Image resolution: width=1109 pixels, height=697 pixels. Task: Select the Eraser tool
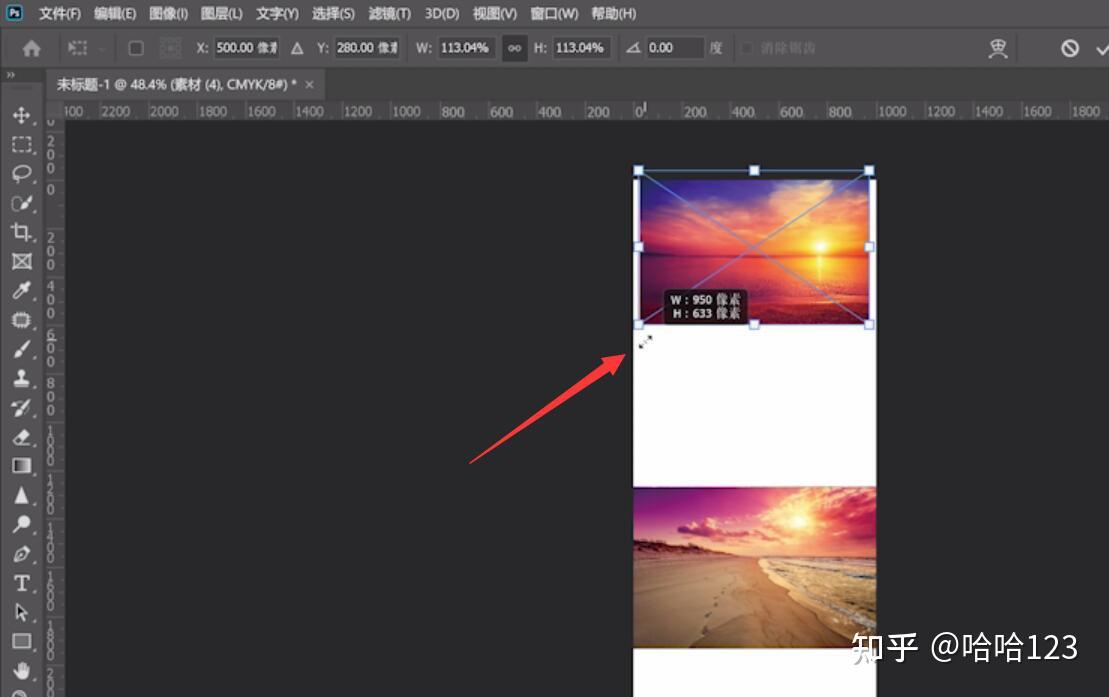coord(22,436)
